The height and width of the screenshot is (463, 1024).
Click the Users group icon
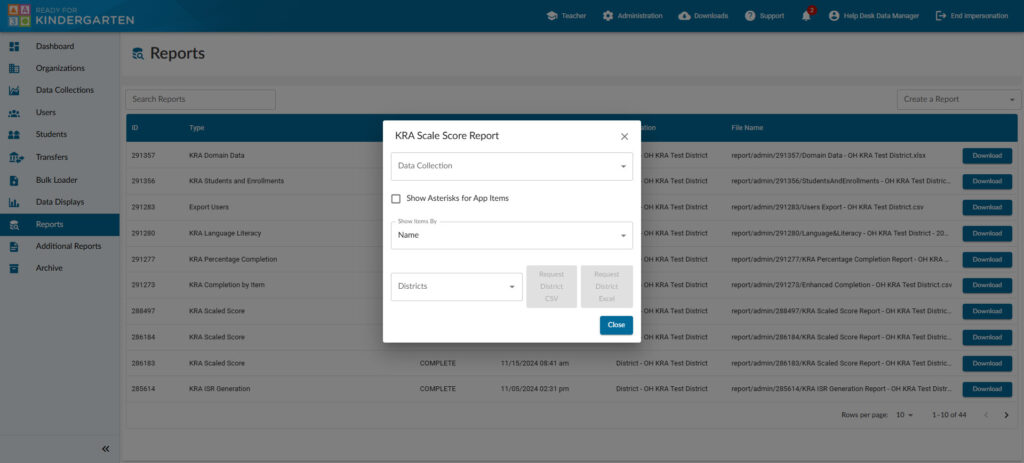(14, 113)
